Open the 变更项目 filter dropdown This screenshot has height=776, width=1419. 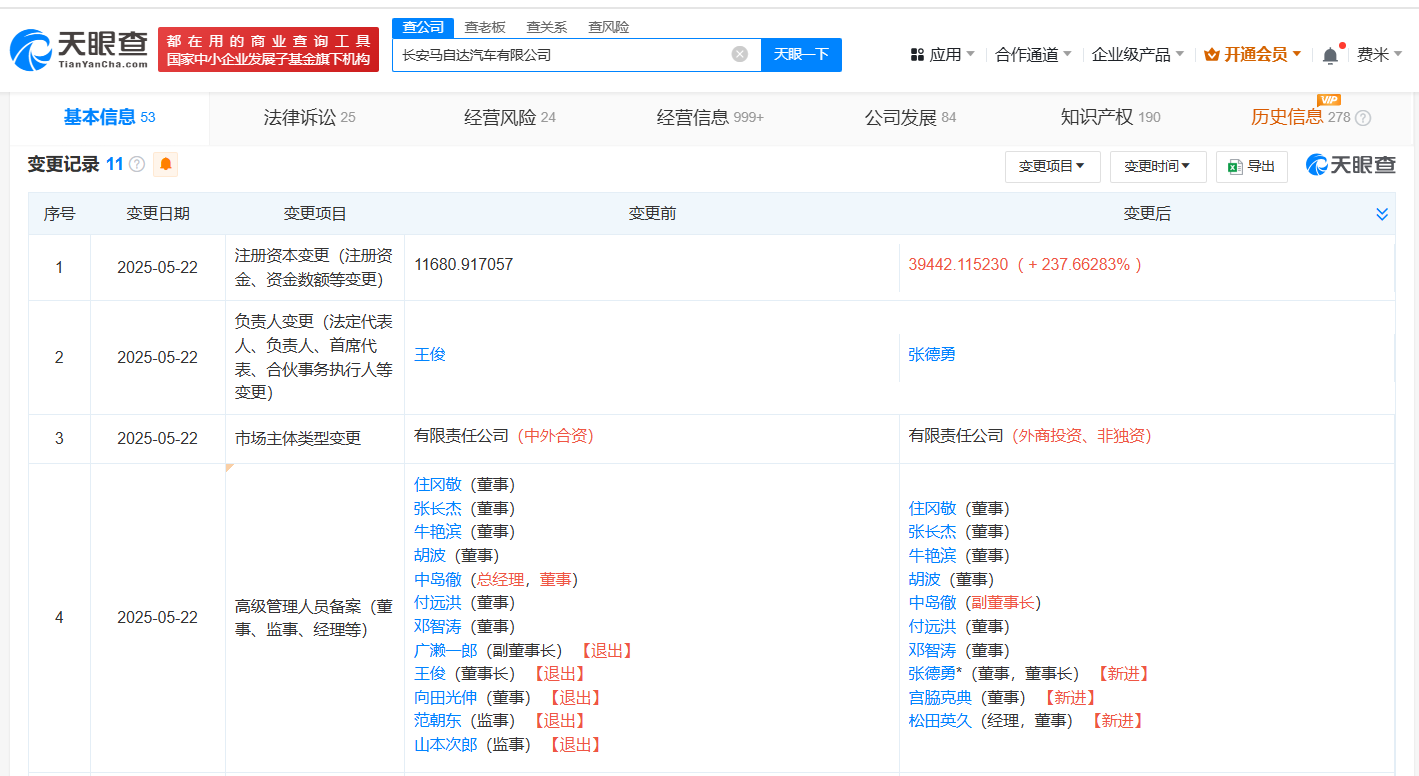1052,167
